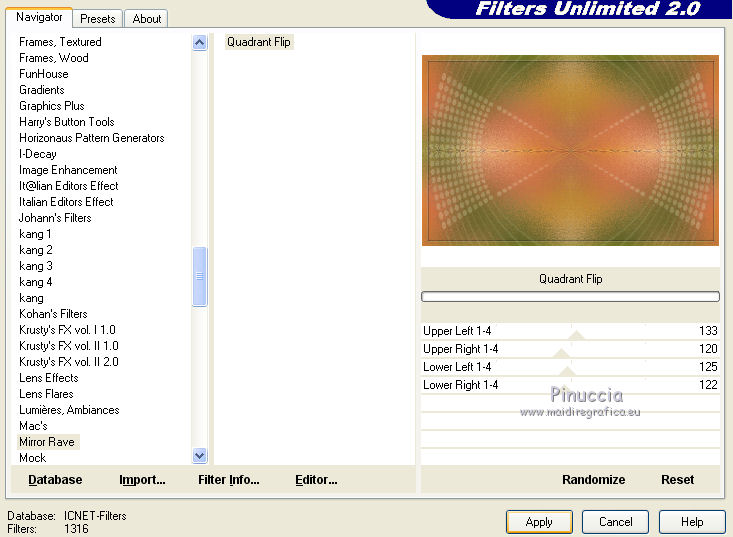Open the About tab
Image resolution: width=733 pixels, height=537 pixels.
click(x=146, y=19)
